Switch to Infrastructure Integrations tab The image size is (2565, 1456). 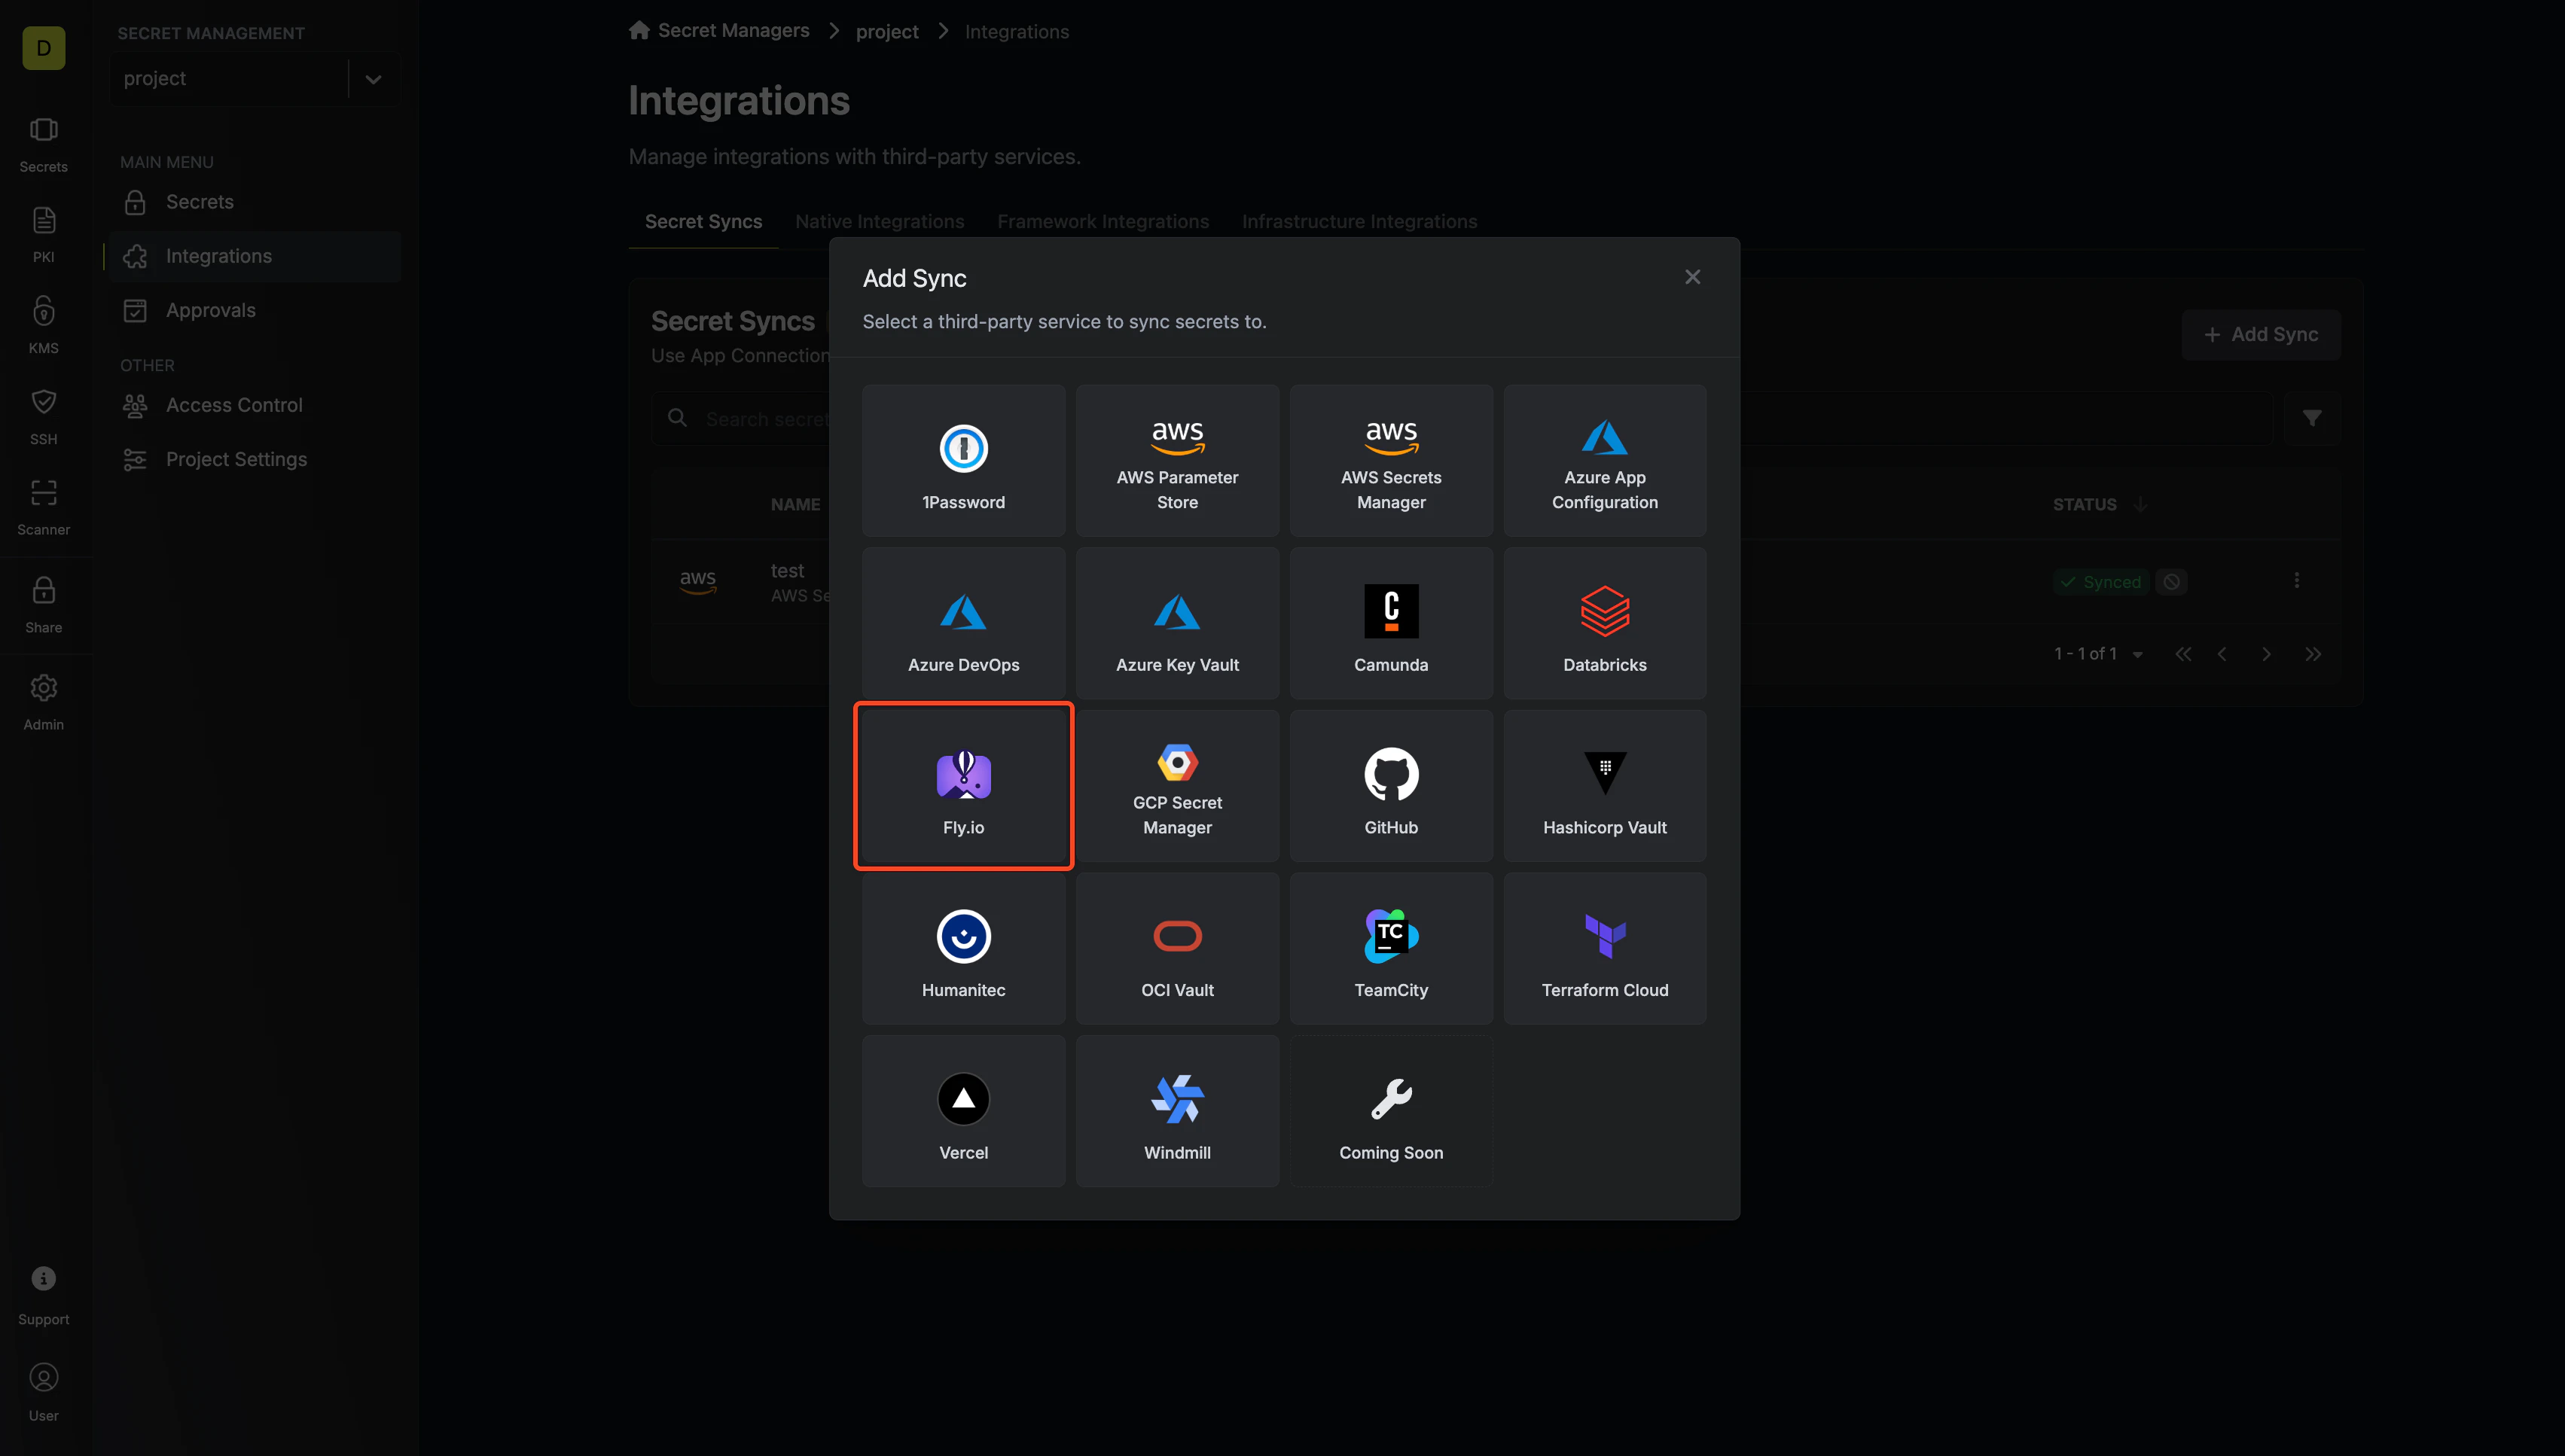pyautogui.click(x=1359, y=221)
